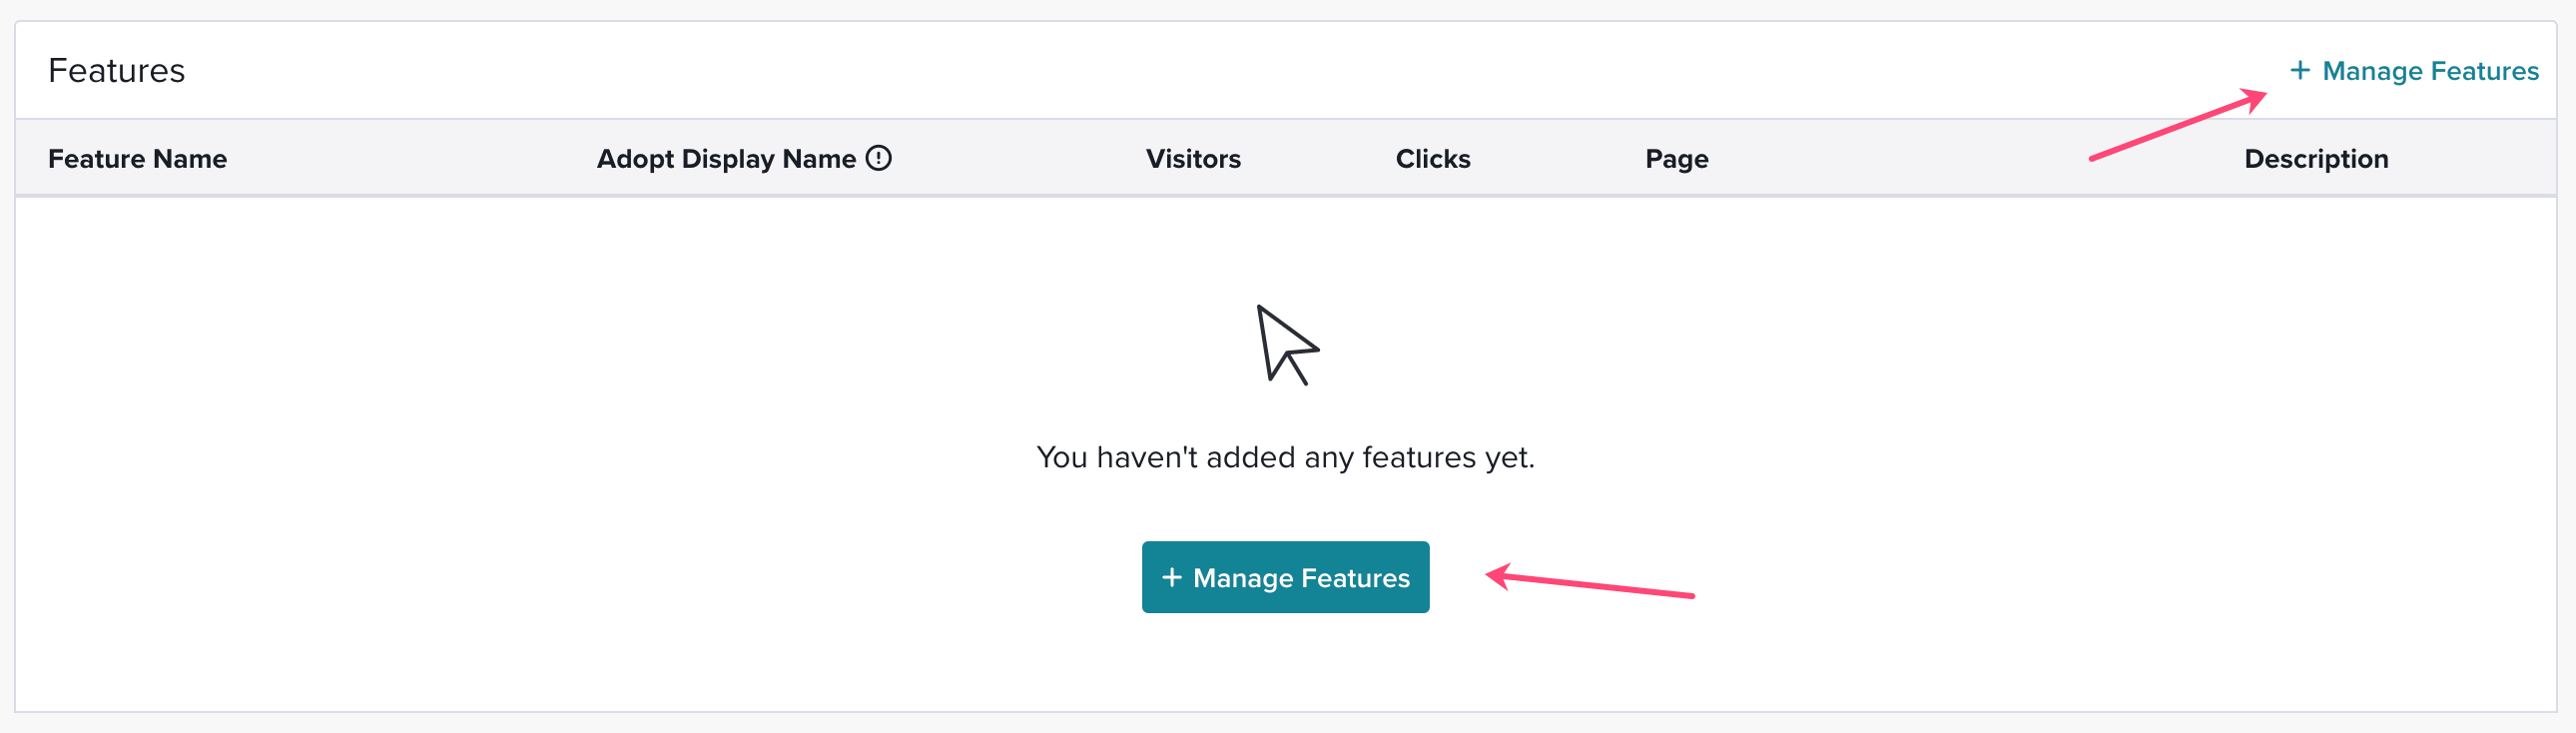
Task: Select the Adopt Display Name column header
Action: pos(726,159)
